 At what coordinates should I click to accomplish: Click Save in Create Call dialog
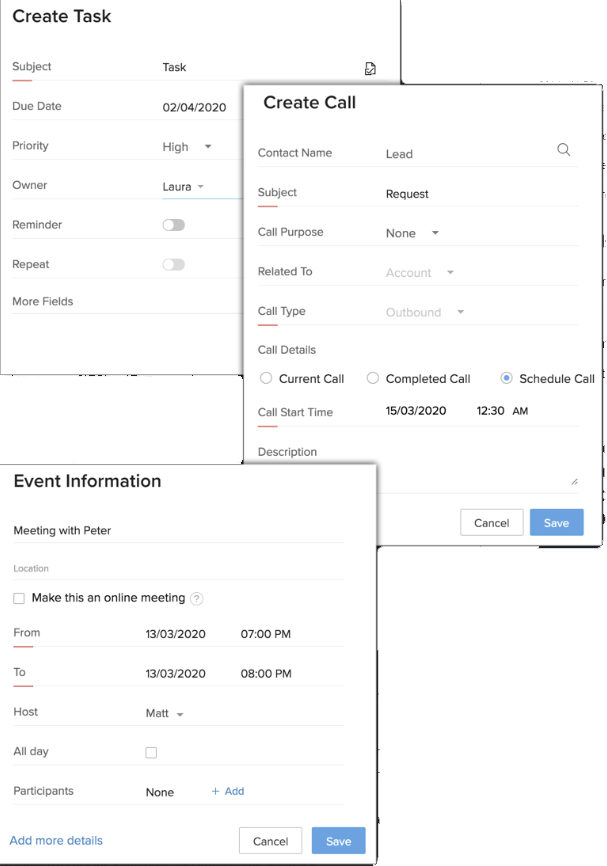point(556,523)
